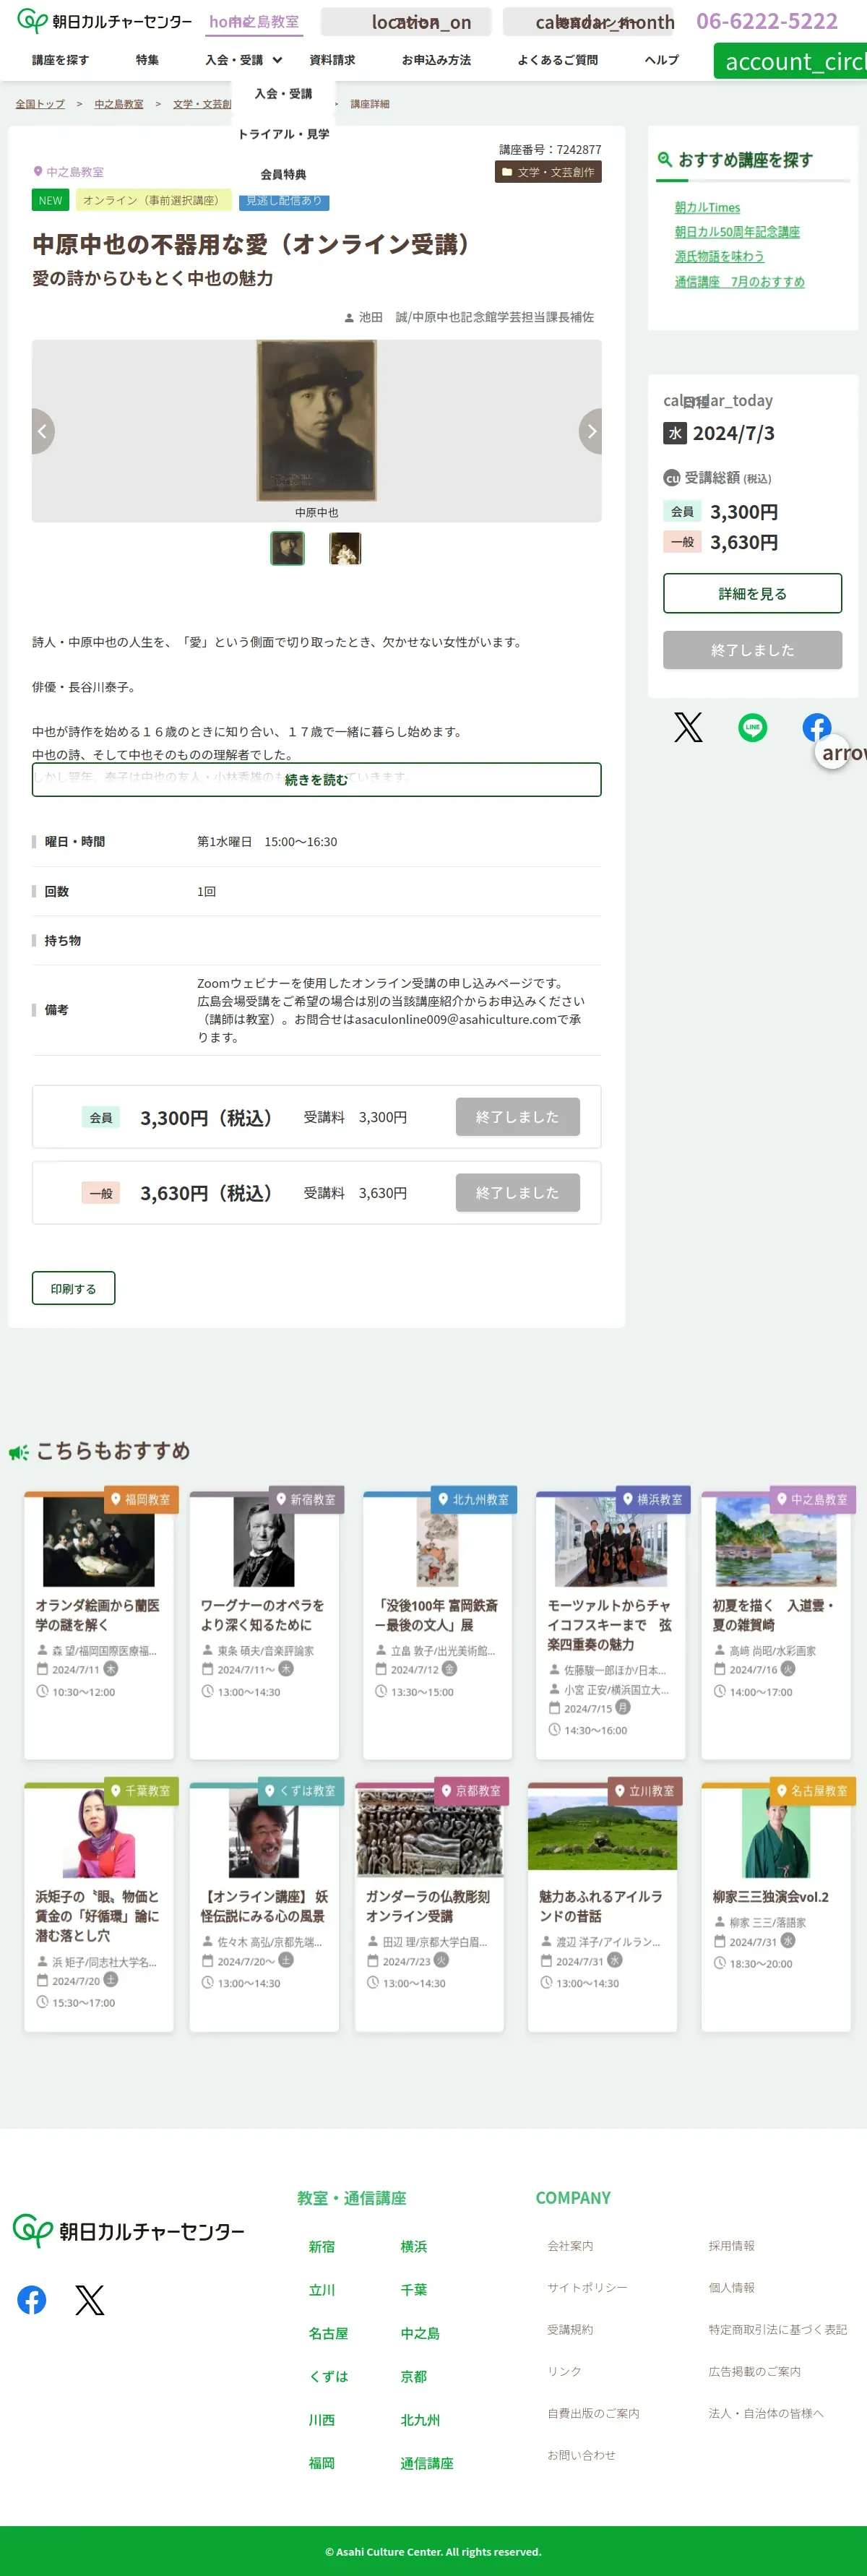
Task: Open 新宿 classroom footer link
Action: tap(322, 2246)
